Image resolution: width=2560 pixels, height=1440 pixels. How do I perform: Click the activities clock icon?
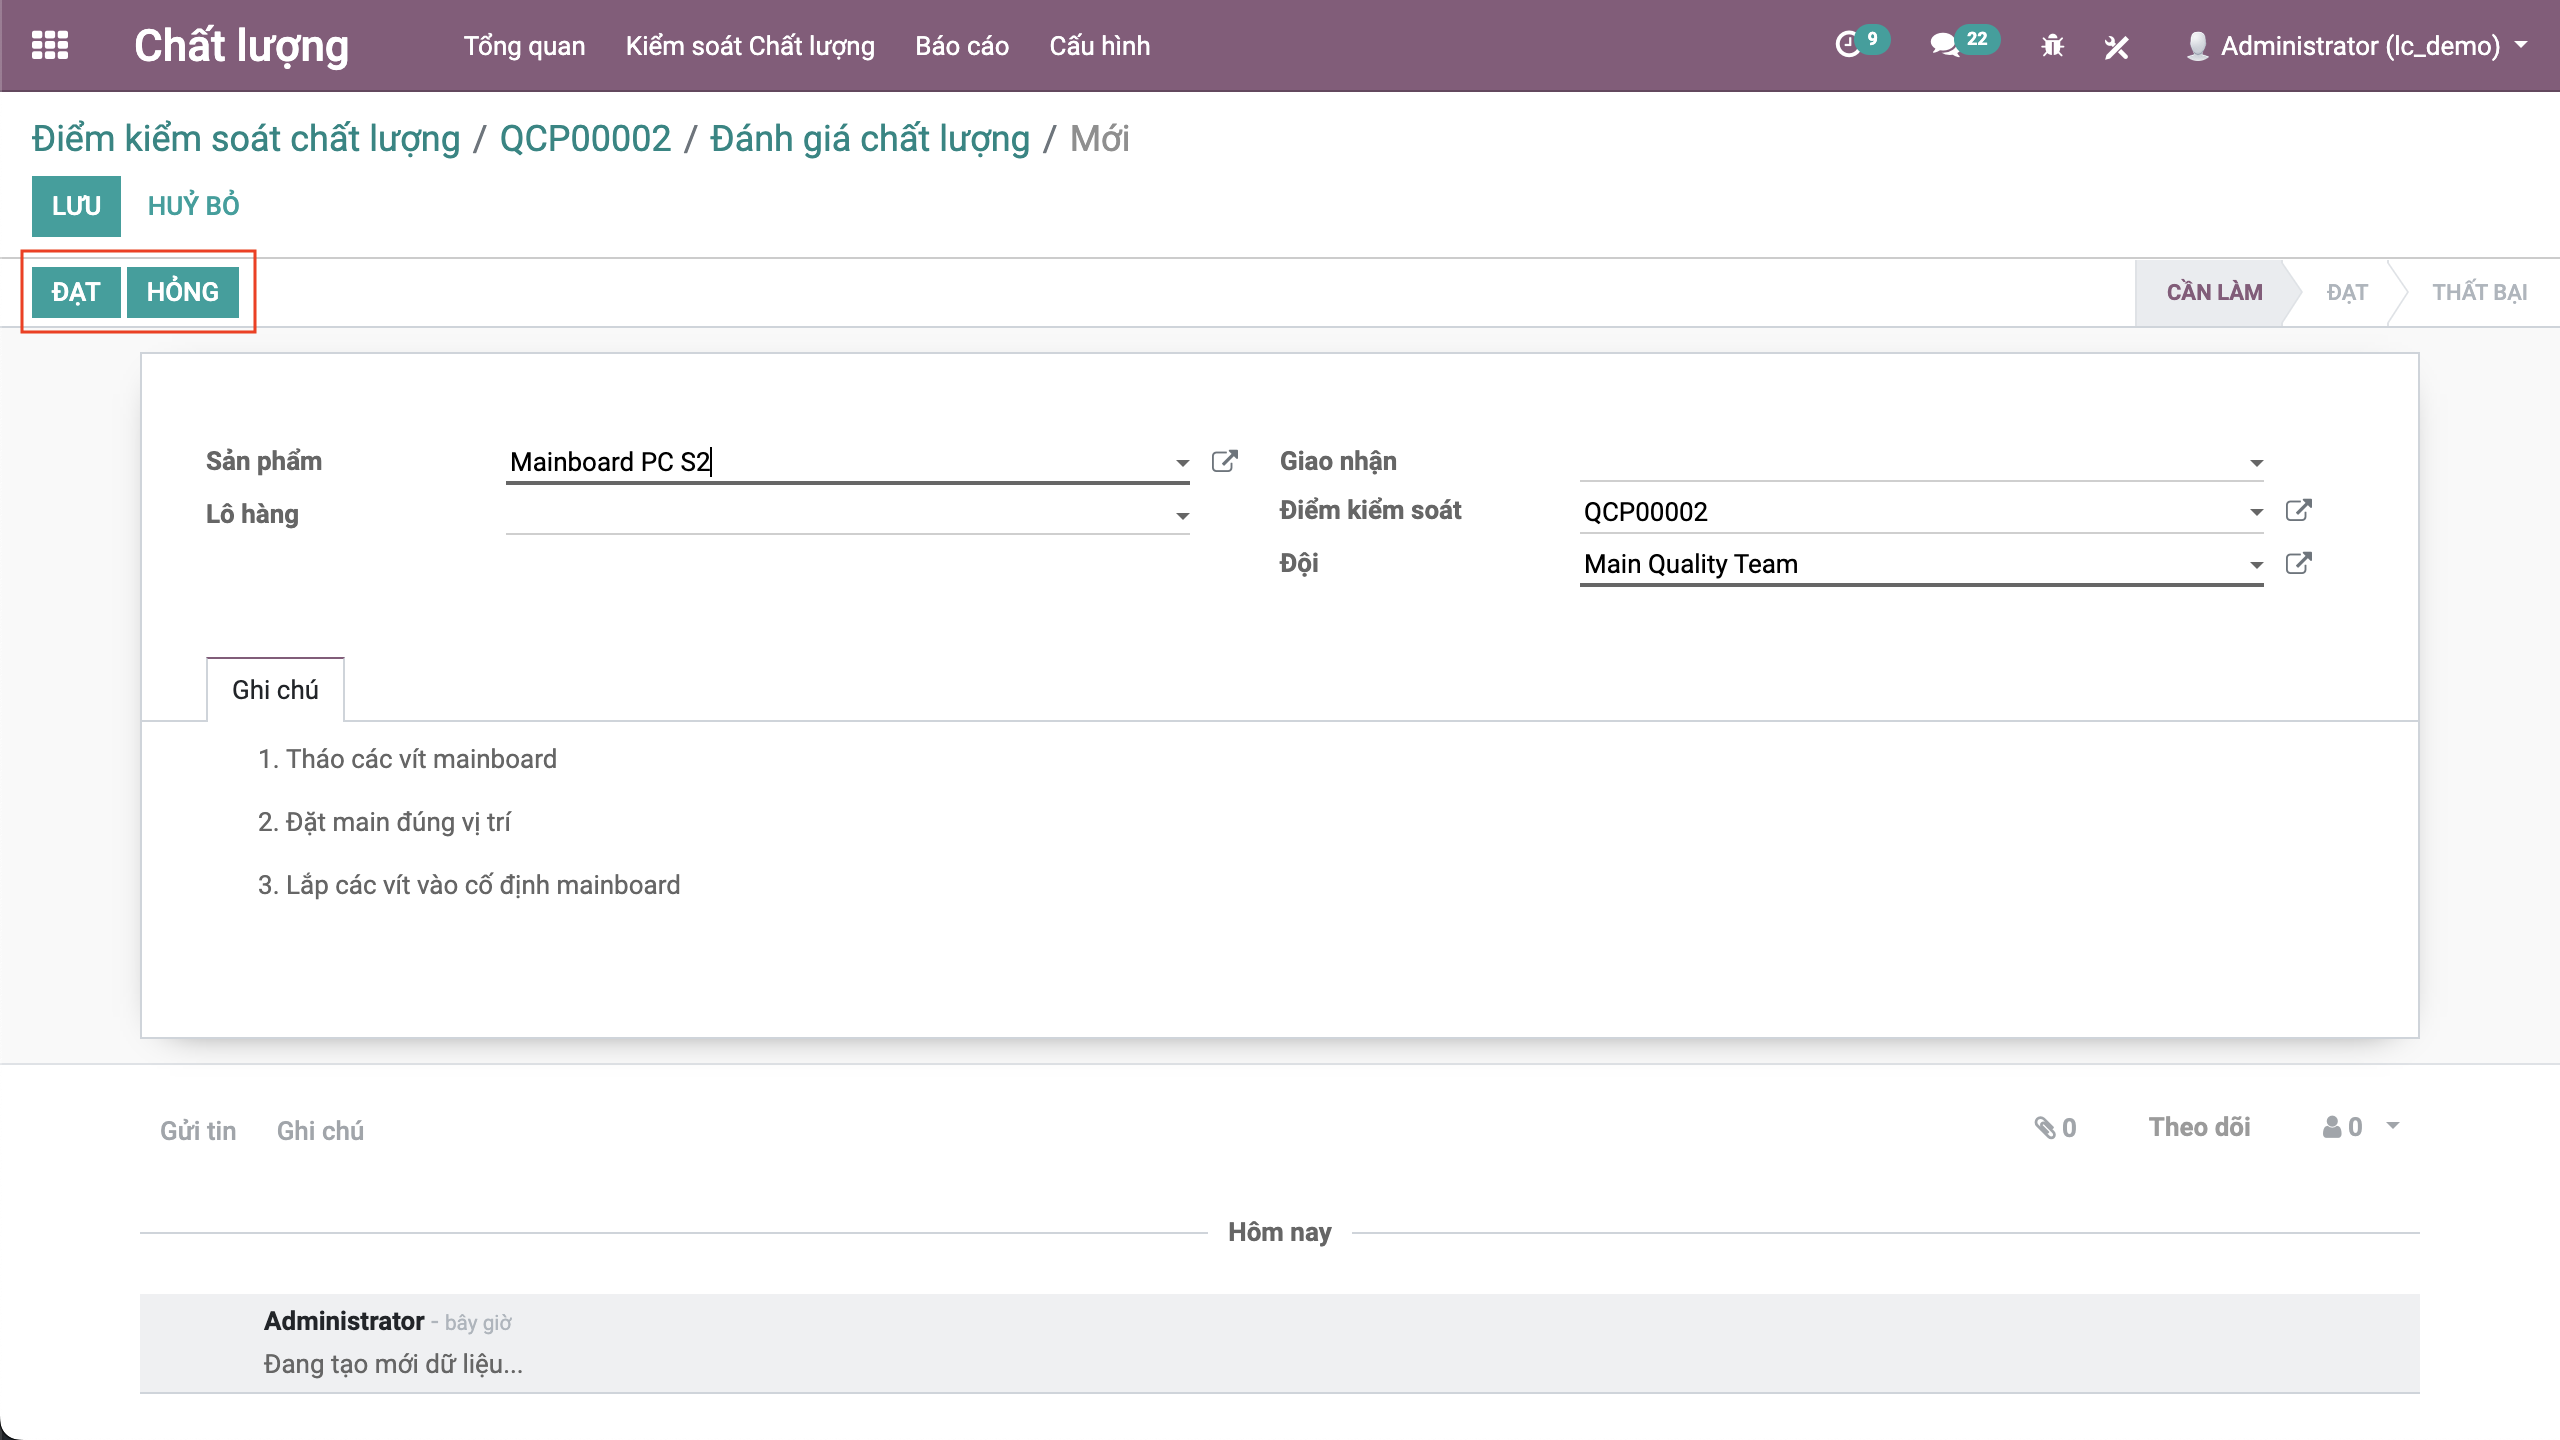tap(1847, 45)
